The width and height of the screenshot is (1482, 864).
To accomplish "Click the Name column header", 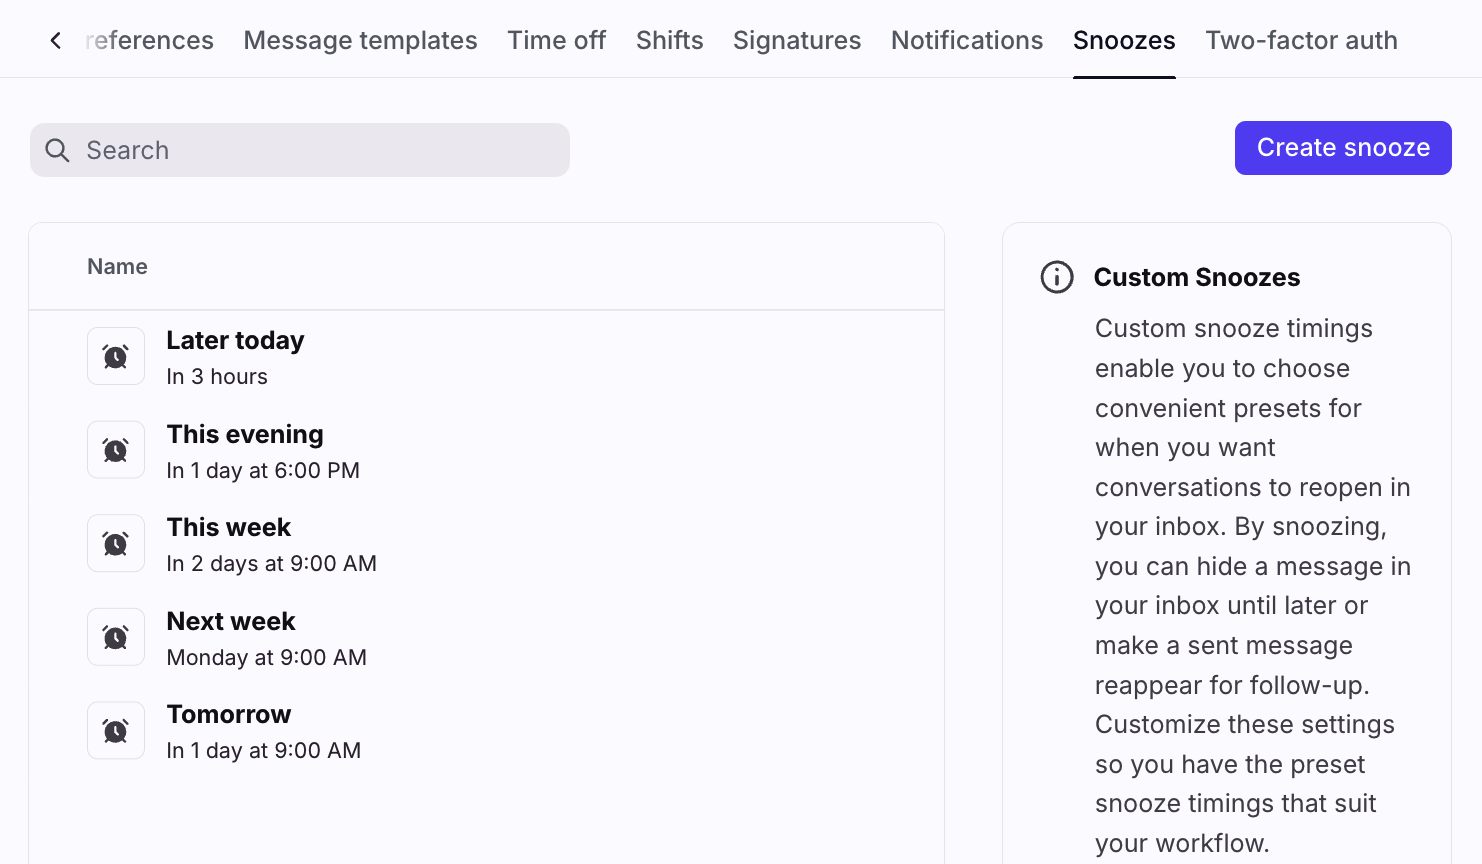I will [x=117, y=267].
